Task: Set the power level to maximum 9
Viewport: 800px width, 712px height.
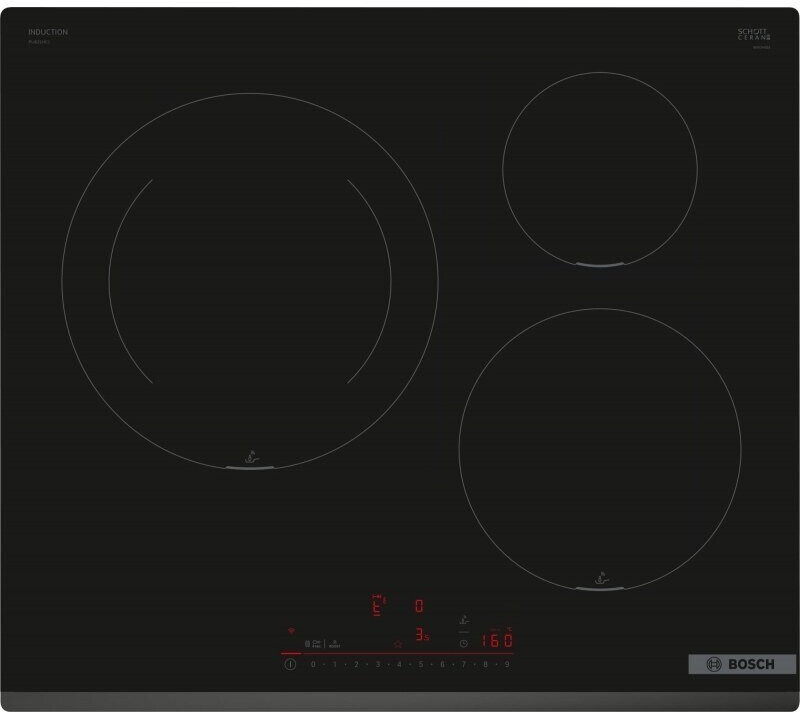Action: coord(508,664)
